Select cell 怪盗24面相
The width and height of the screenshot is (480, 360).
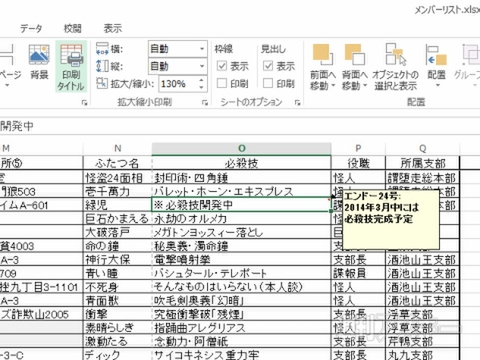[117, 178]
